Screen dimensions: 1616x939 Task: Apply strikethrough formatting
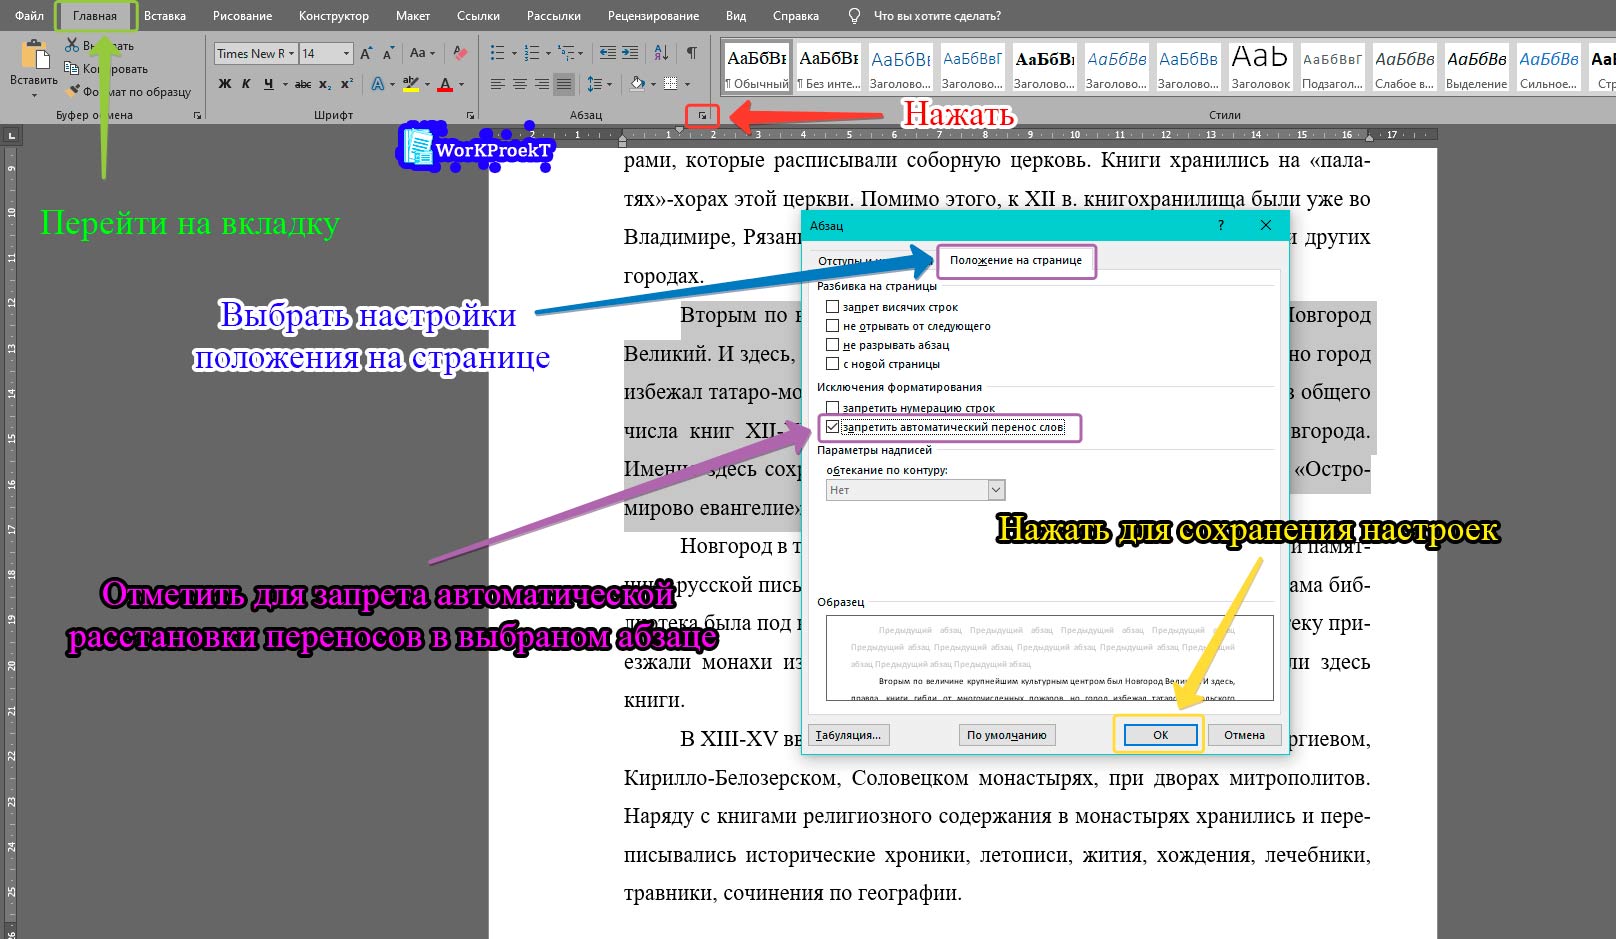(303, 83)
